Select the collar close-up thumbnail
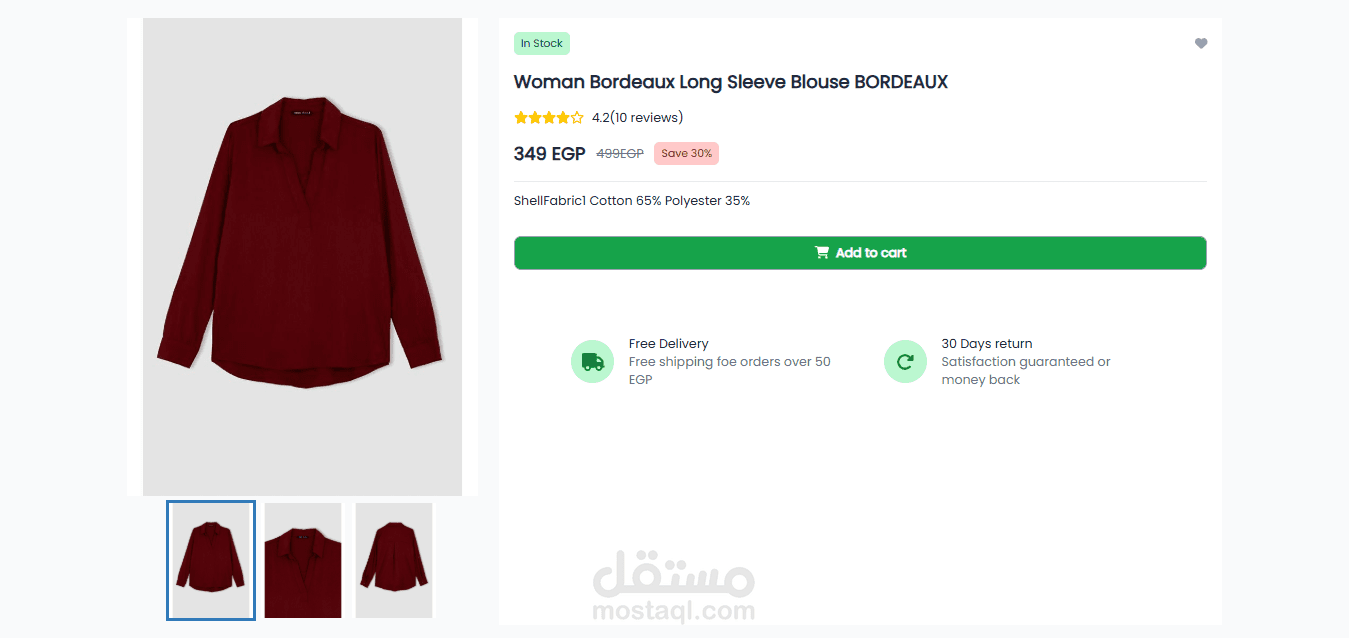 (303, 560)
